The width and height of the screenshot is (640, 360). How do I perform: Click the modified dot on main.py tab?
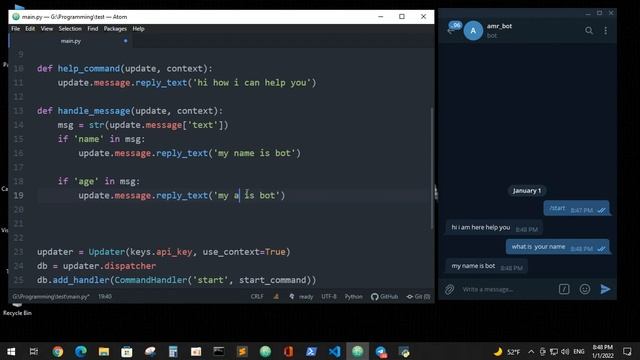coord(125,41)
